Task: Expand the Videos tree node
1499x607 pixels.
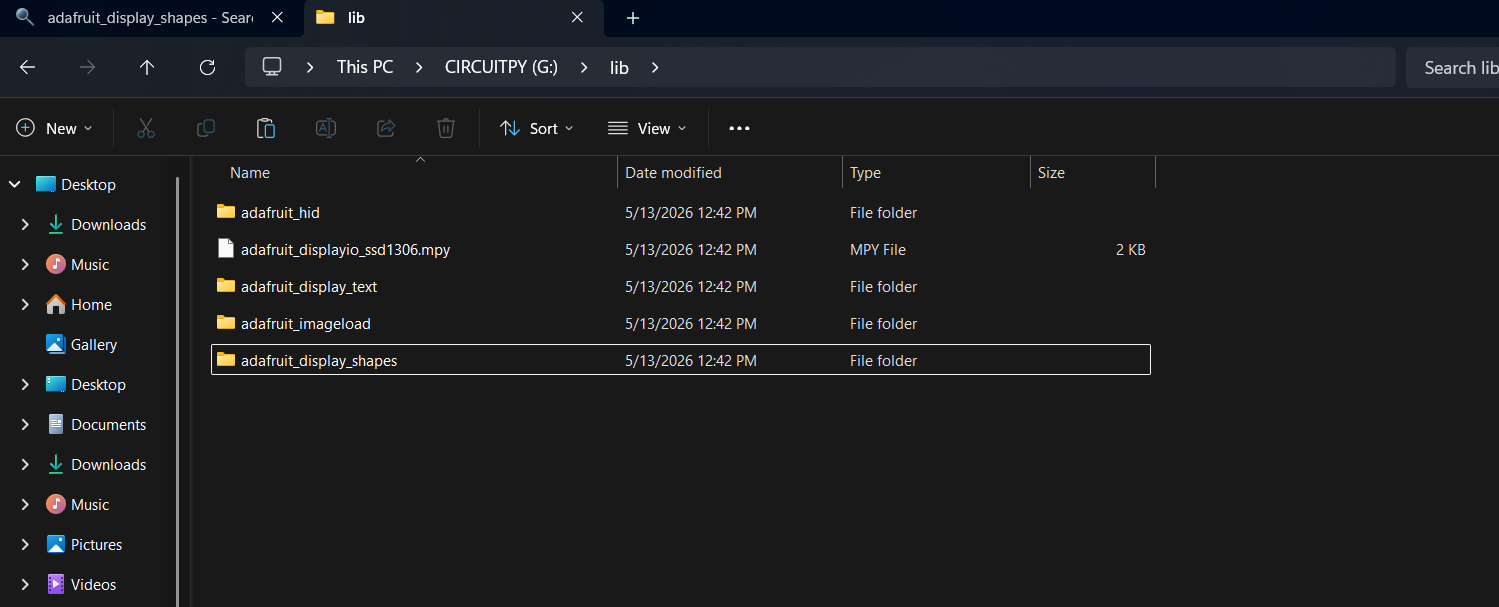Action: pos(25,584)
